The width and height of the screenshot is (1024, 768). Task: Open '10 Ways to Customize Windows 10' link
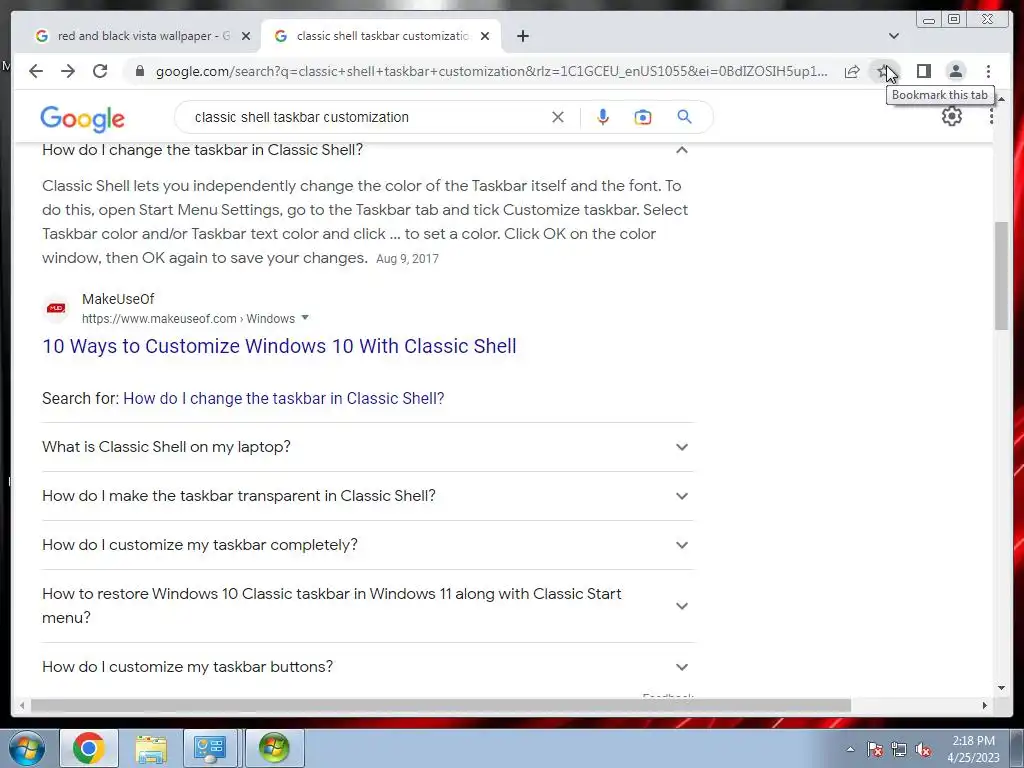[280, 346]
